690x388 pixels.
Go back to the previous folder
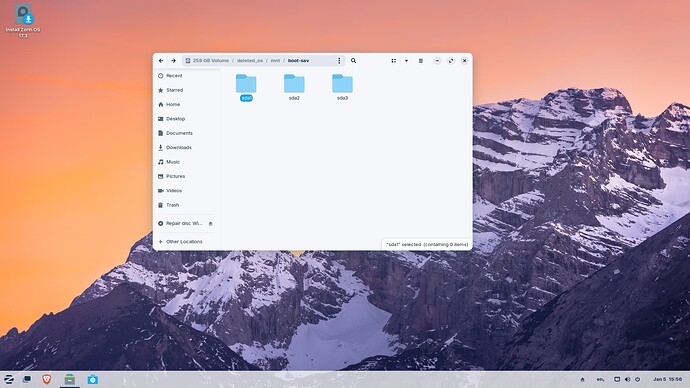pyautogui.click(x=161, y=61)
